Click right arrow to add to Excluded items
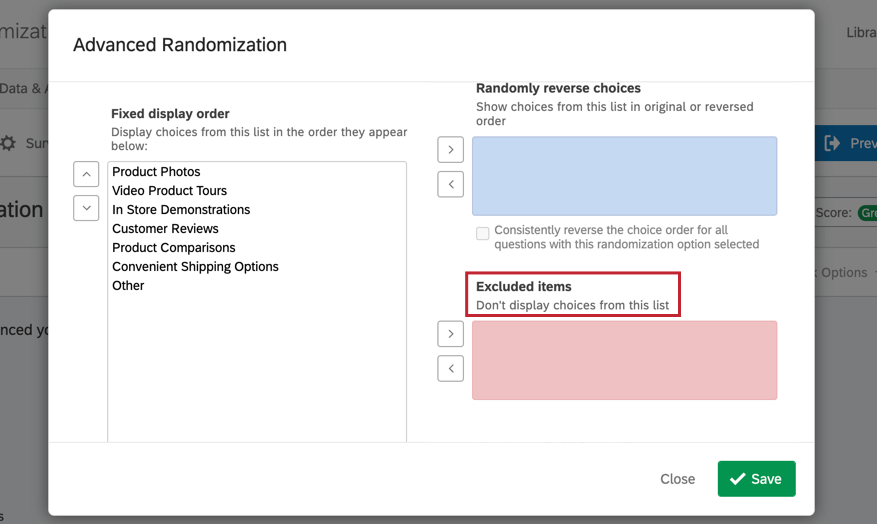877x524 pixels. coord(451,334)
